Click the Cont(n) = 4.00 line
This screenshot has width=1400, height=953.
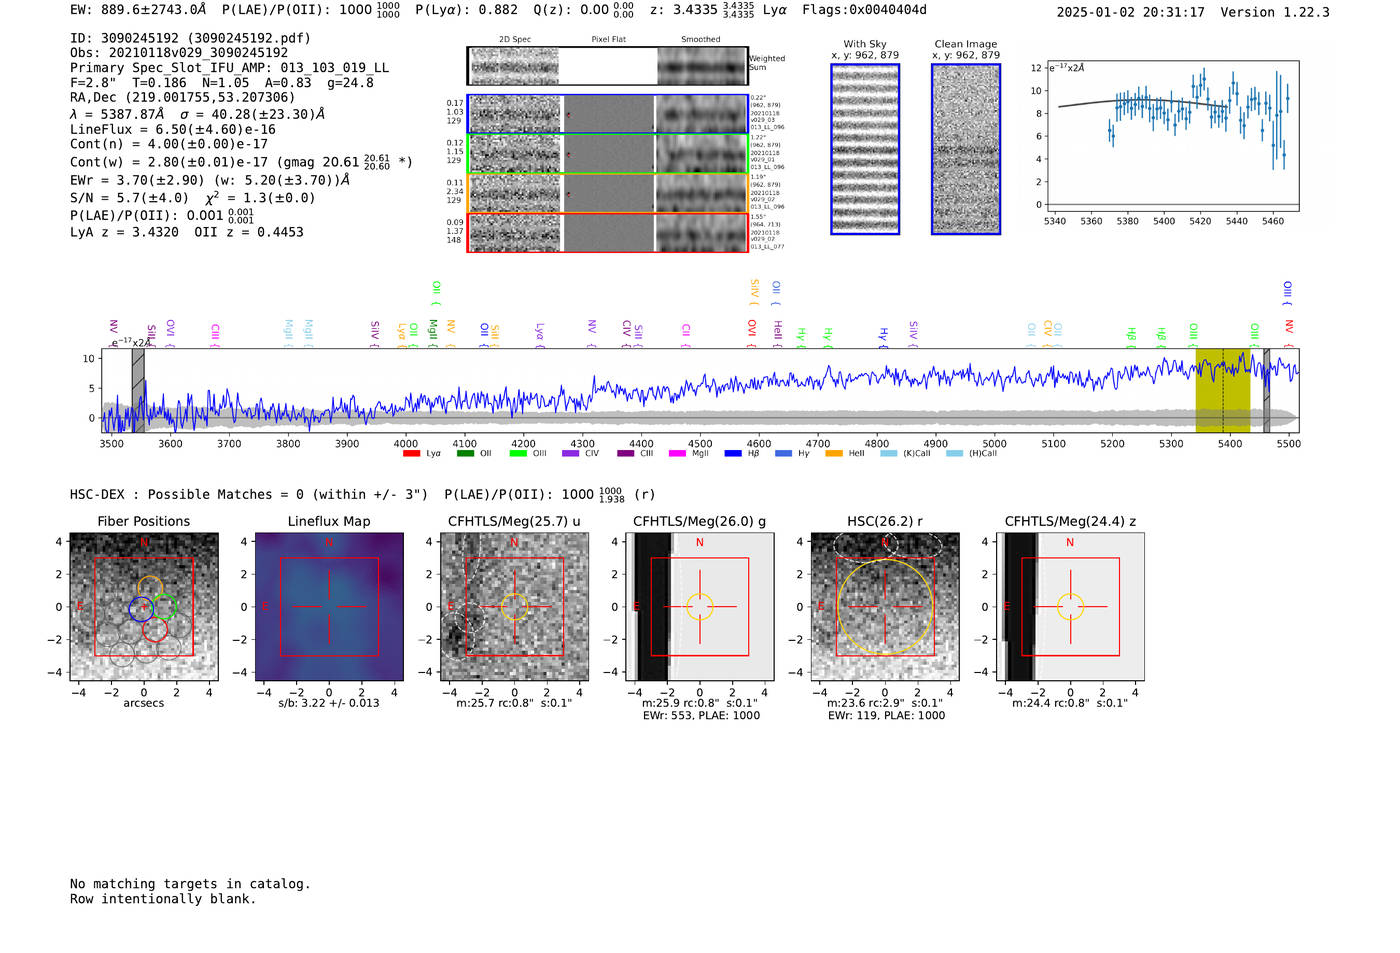[169, 144]
